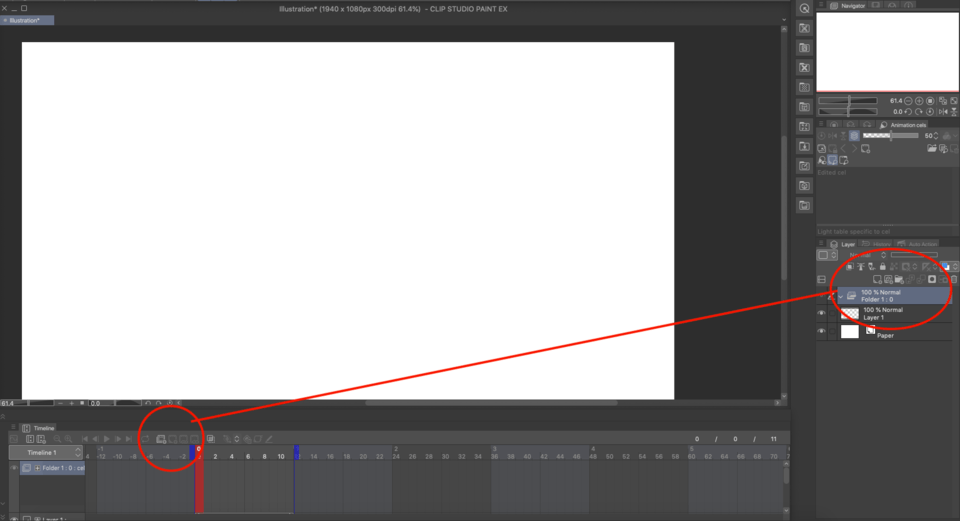The image size is (960, 521).
Task: Click frame 24 on the timeline ruler
Action: [396, 456]
